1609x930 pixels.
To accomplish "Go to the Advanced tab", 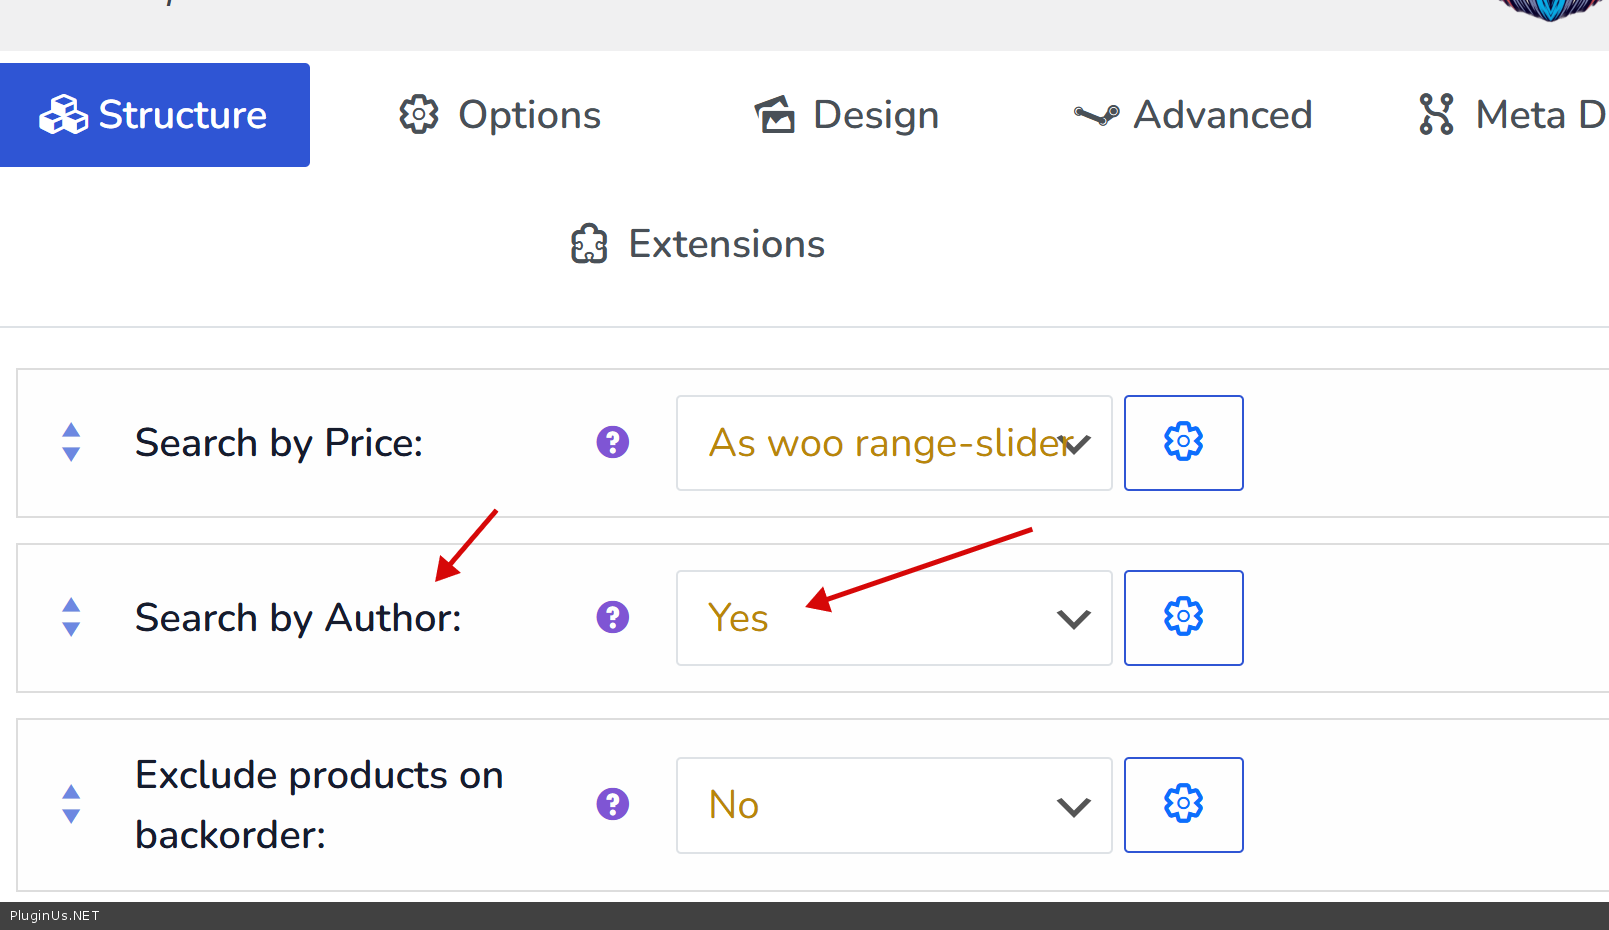I will pos(1193,115).
